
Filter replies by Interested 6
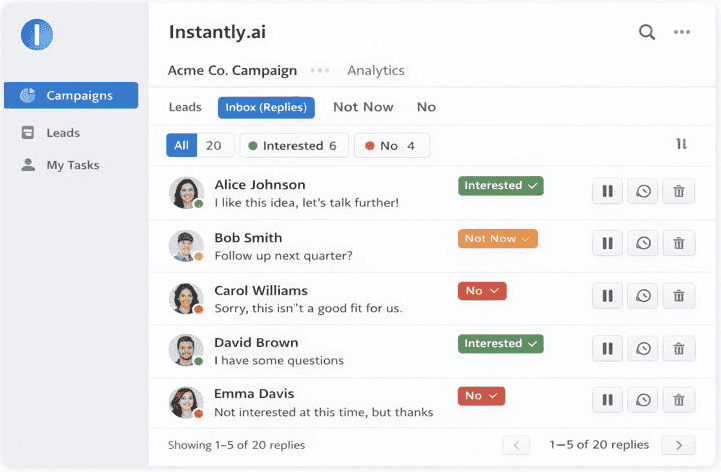point(294,145)
